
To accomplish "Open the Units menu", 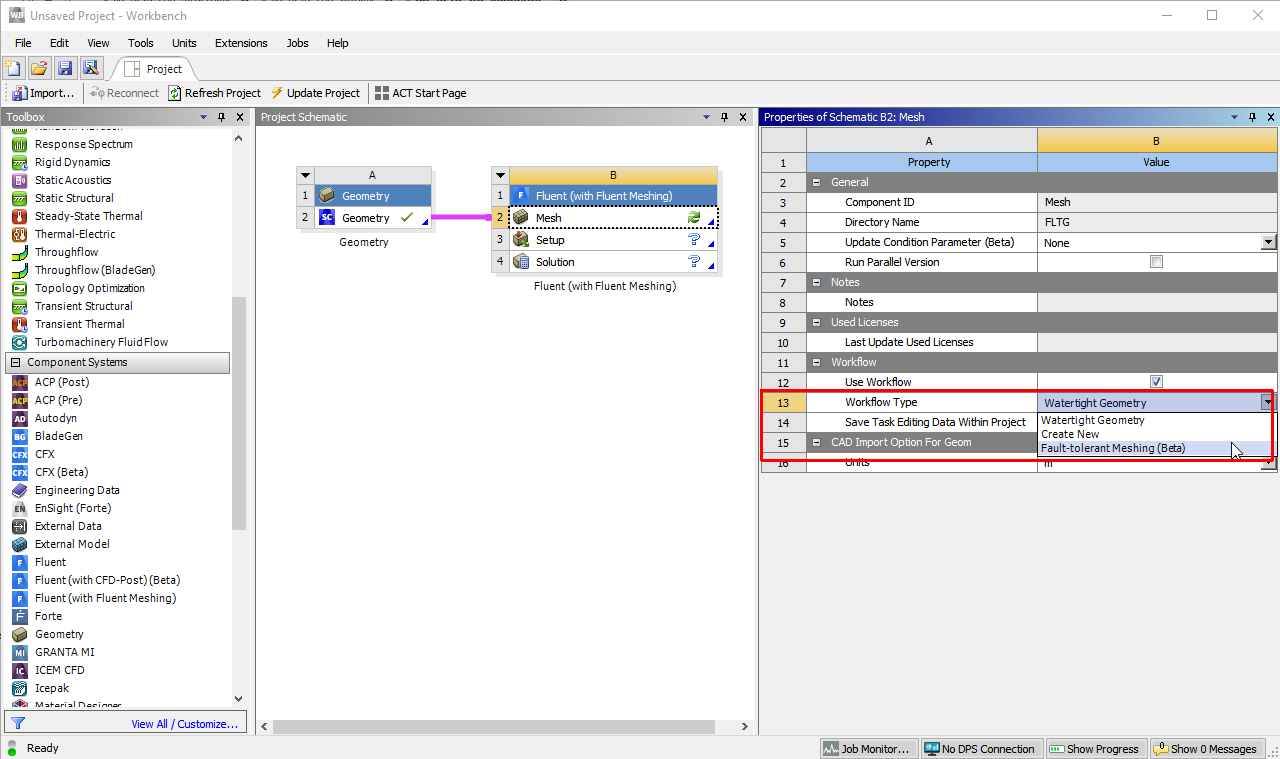I will 184,43.
